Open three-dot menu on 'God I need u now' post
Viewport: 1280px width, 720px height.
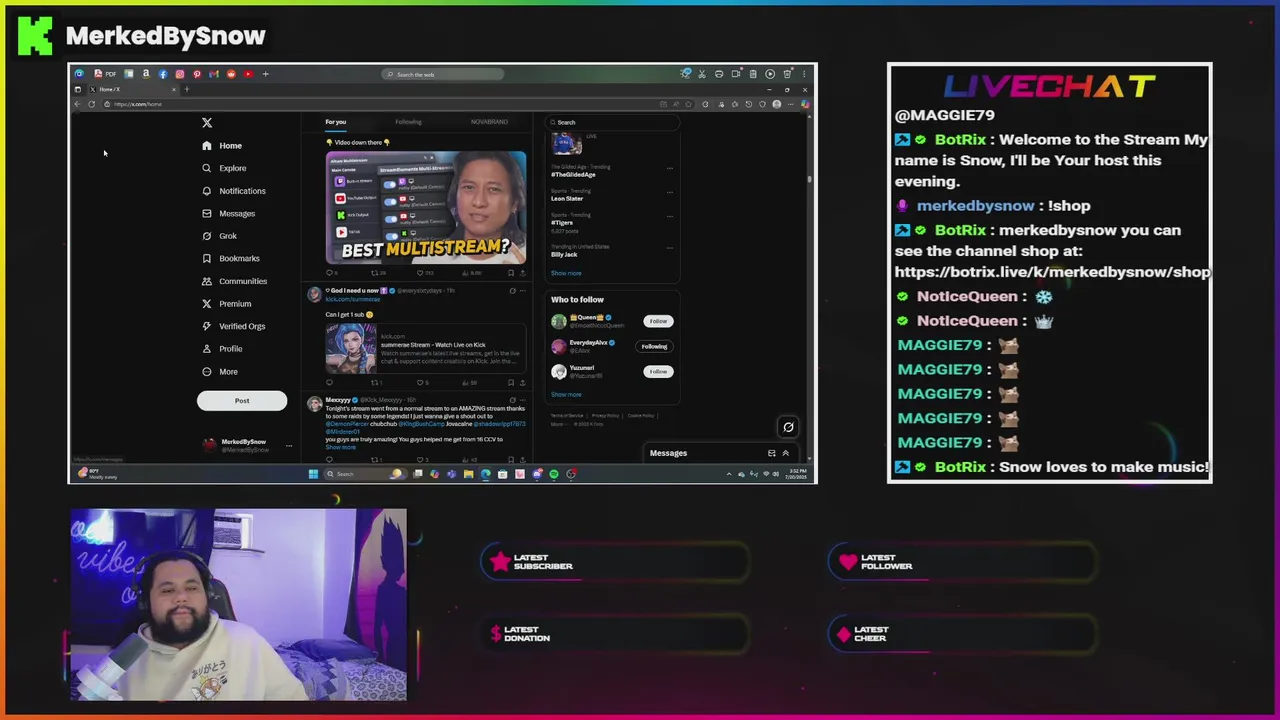pyautogui.click(x=523, y=291)
